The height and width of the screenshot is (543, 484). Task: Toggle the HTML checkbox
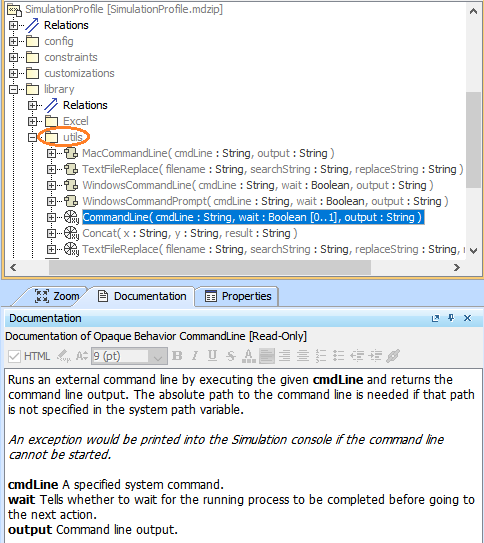[x=14, y=356]
